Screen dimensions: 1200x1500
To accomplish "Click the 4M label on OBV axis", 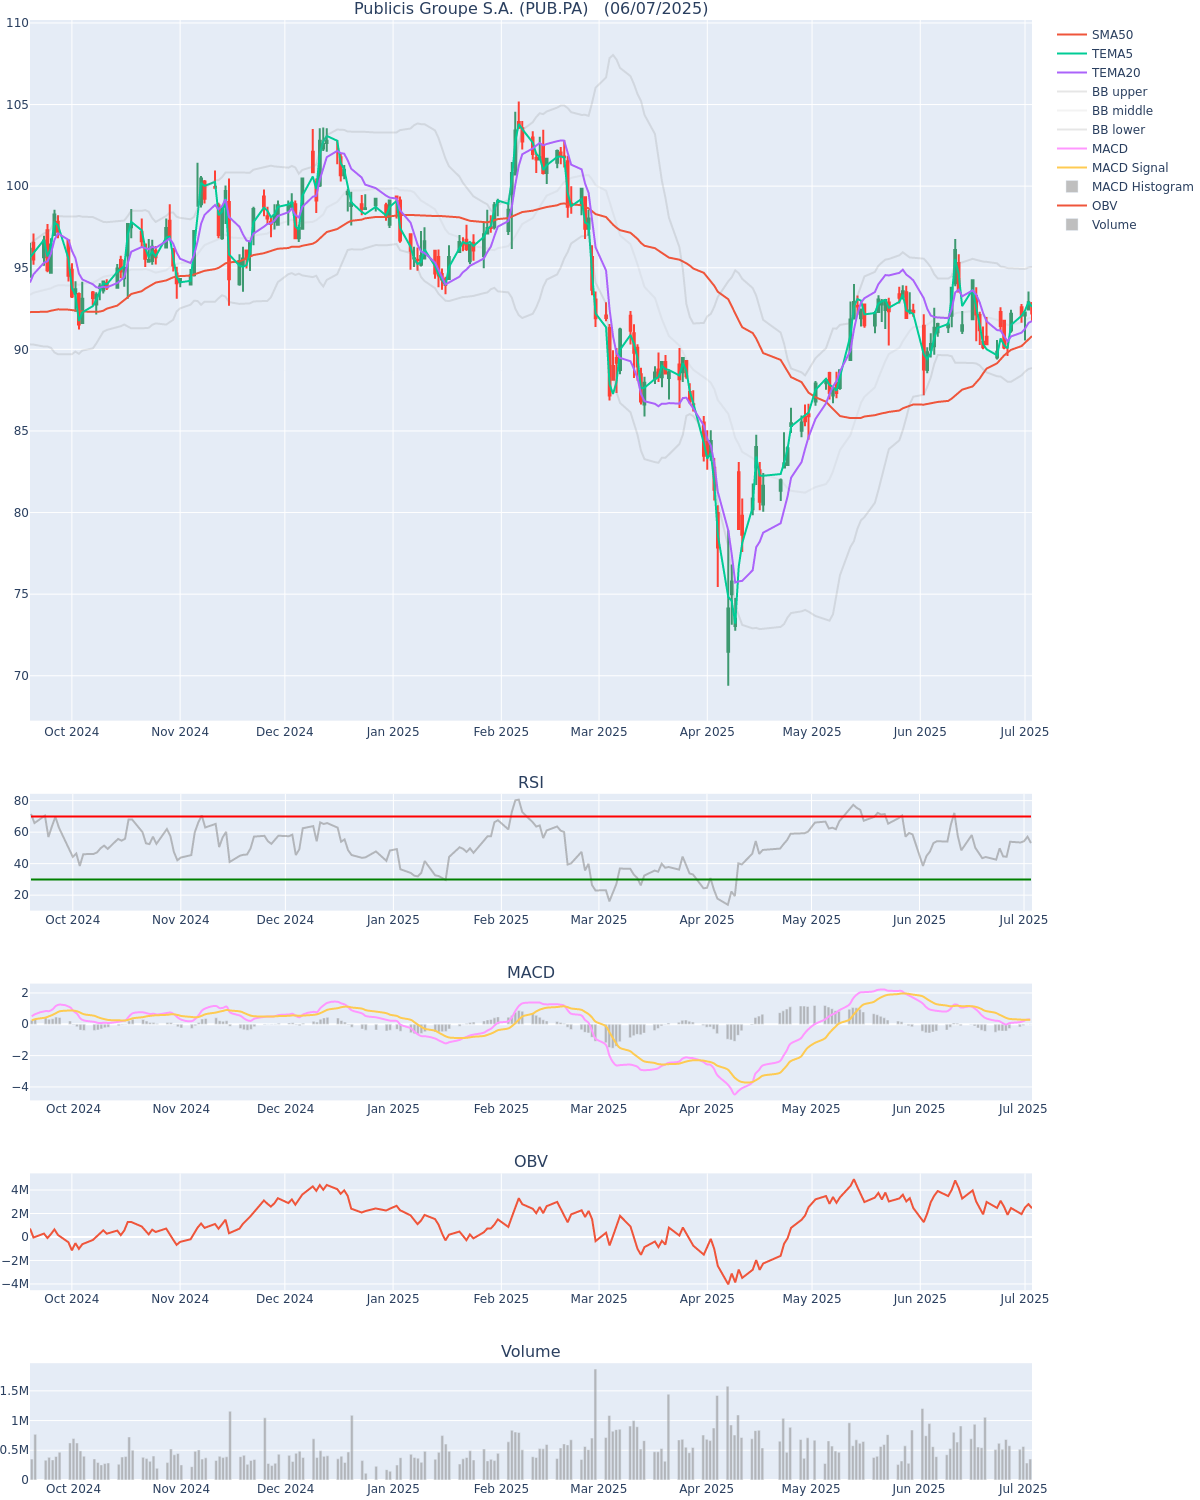I will 19,1190.
